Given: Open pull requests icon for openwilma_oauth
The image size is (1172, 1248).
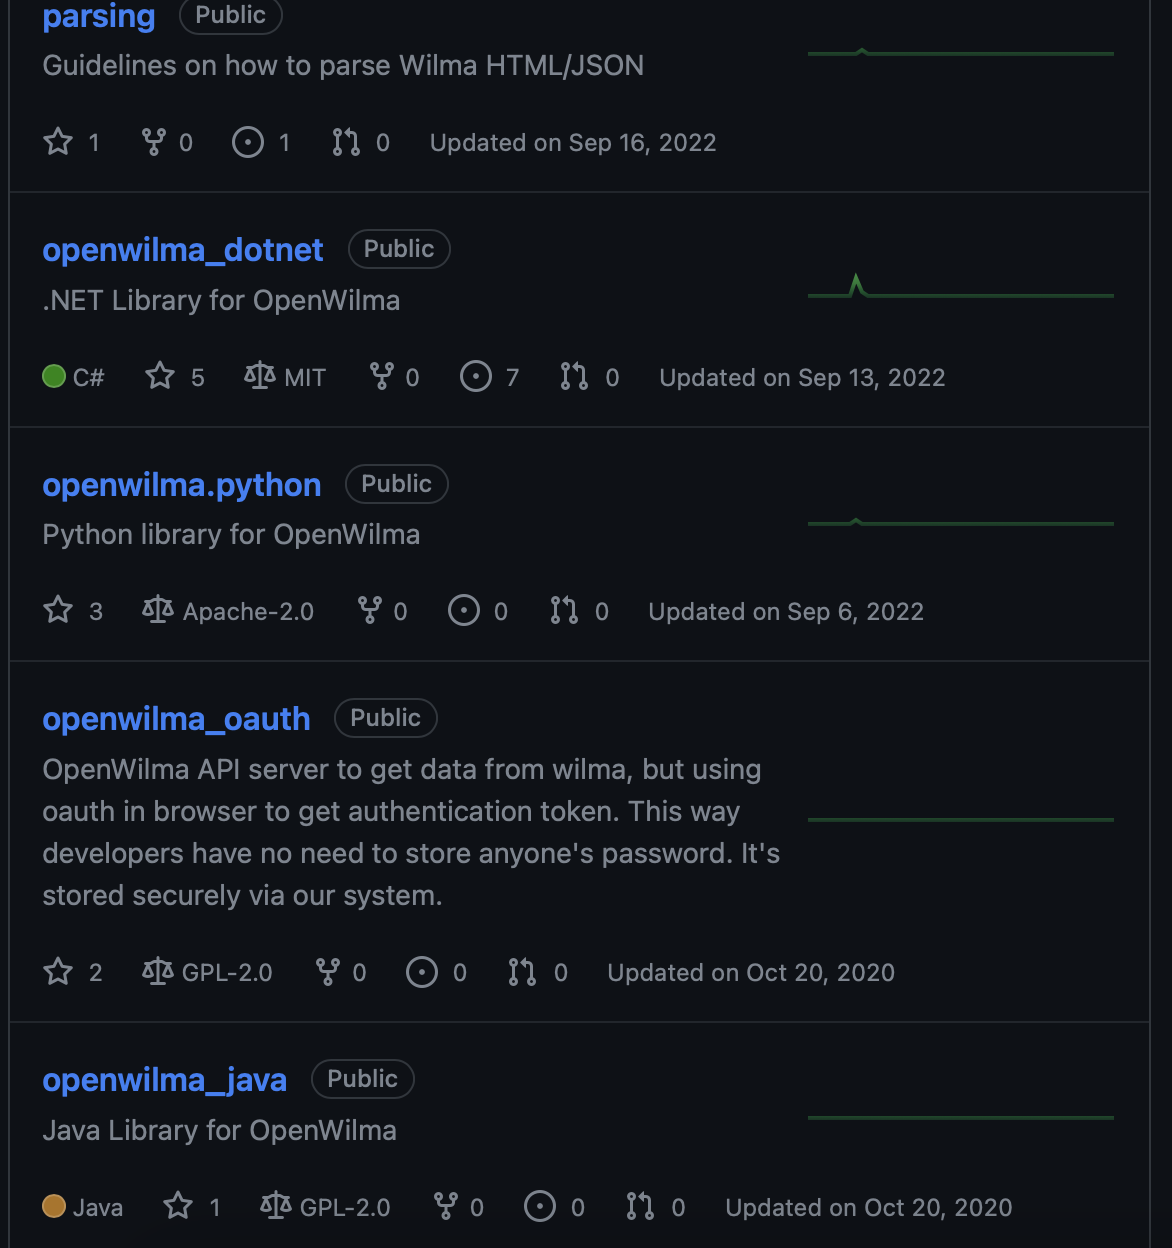Looking at the screenshot, I should point(522,972).
